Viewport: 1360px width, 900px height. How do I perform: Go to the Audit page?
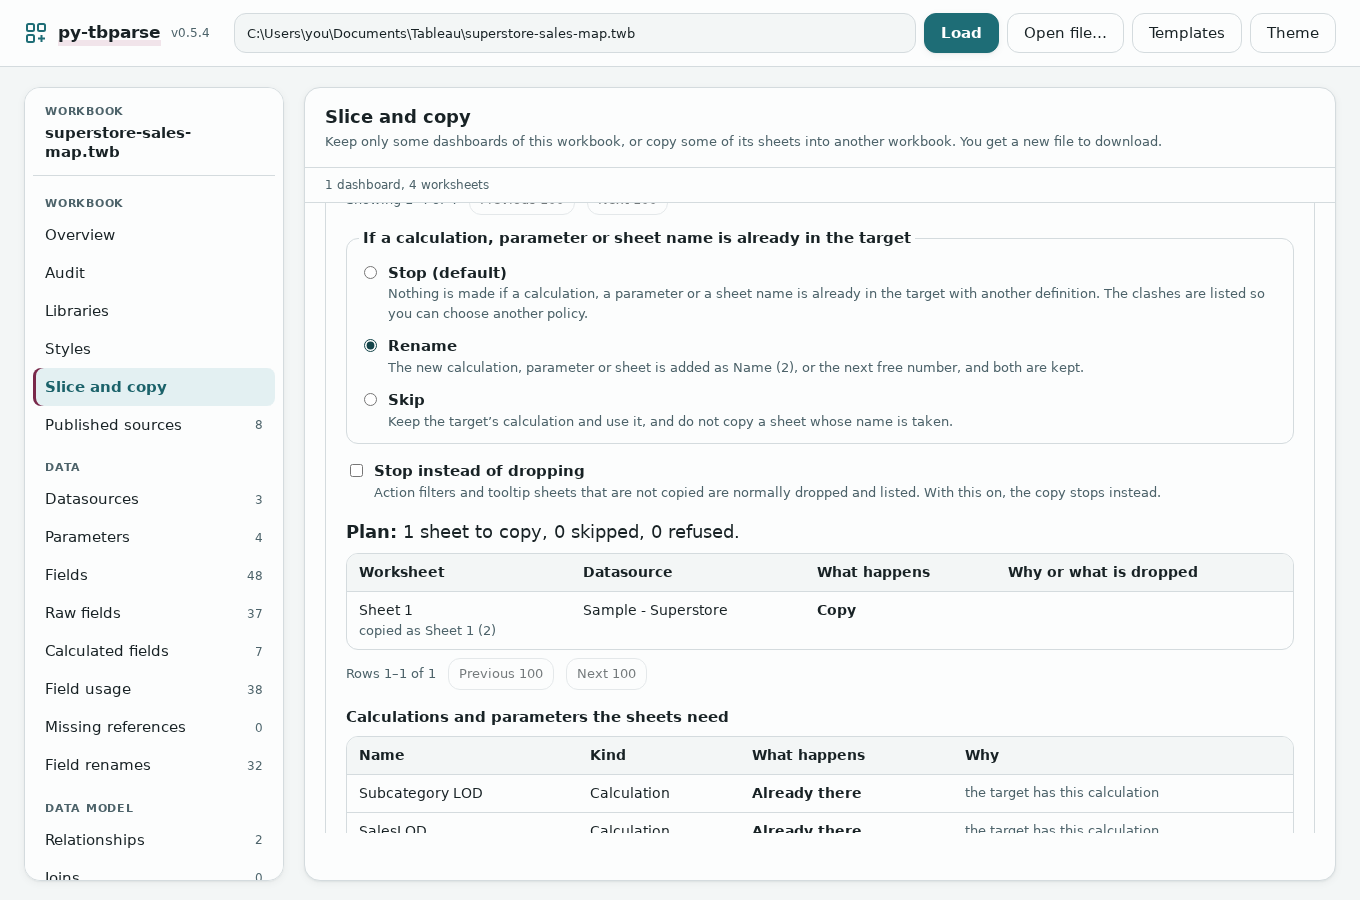(x=154, y=273)
